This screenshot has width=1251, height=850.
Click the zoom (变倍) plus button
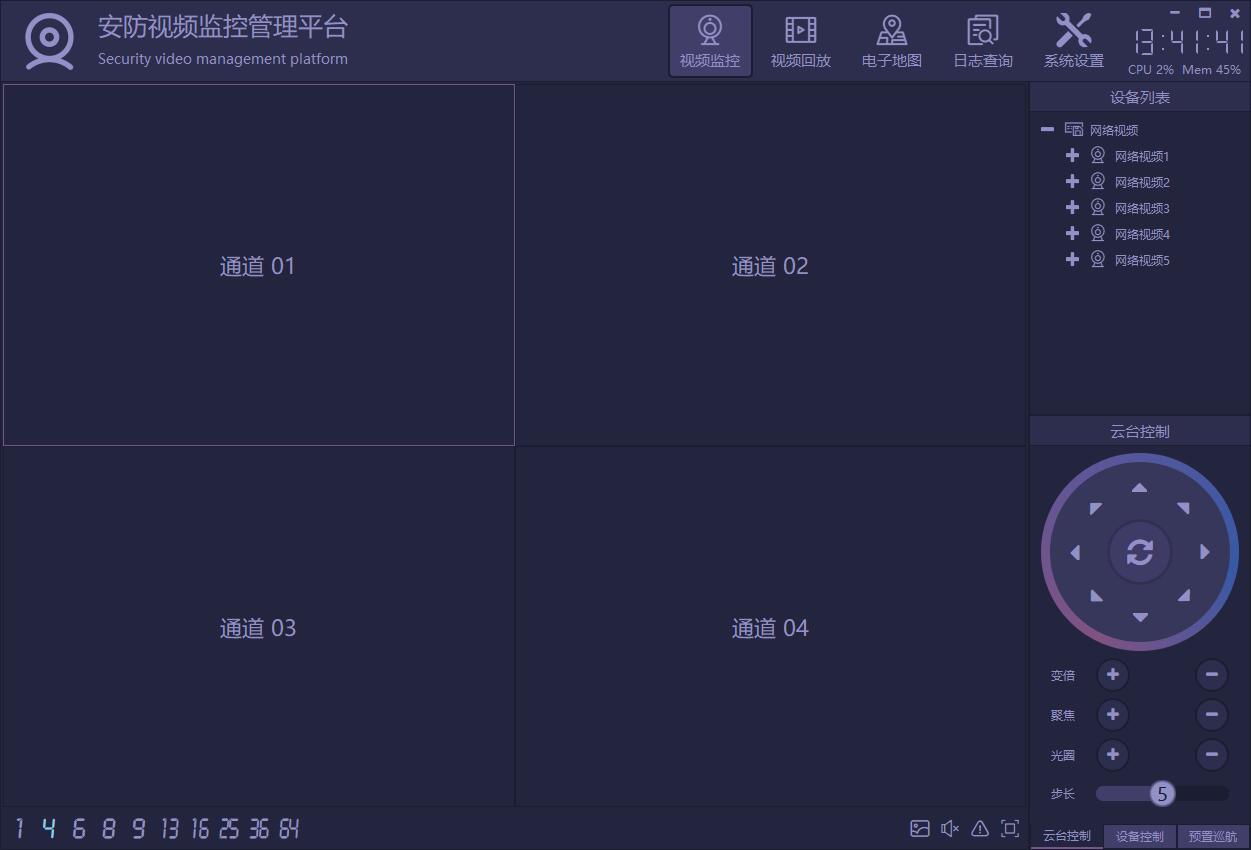(1112, 675)
